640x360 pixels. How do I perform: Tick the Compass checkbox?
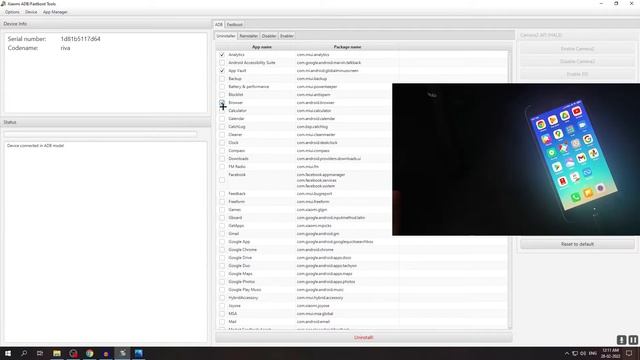(222, 151)
